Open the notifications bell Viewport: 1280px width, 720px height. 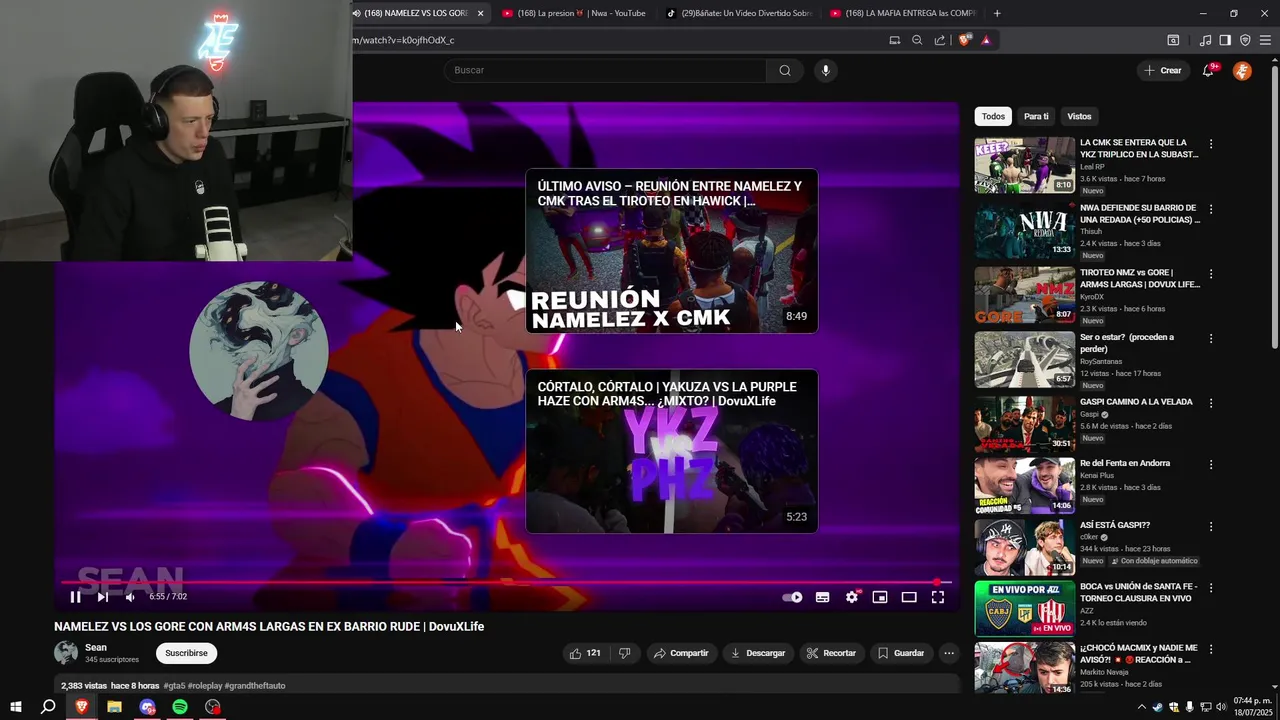[1208, 70]
